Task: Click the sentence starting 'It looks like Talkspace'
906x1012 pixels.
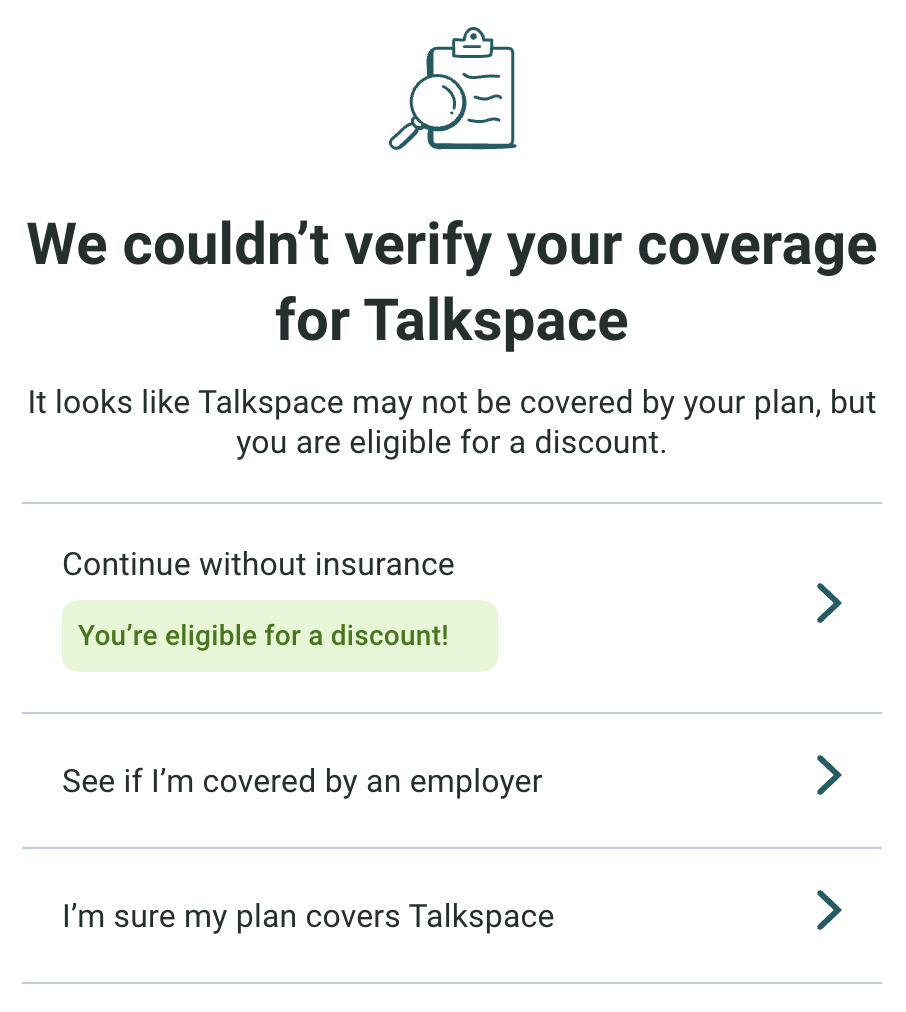Action: coord(452,403)
